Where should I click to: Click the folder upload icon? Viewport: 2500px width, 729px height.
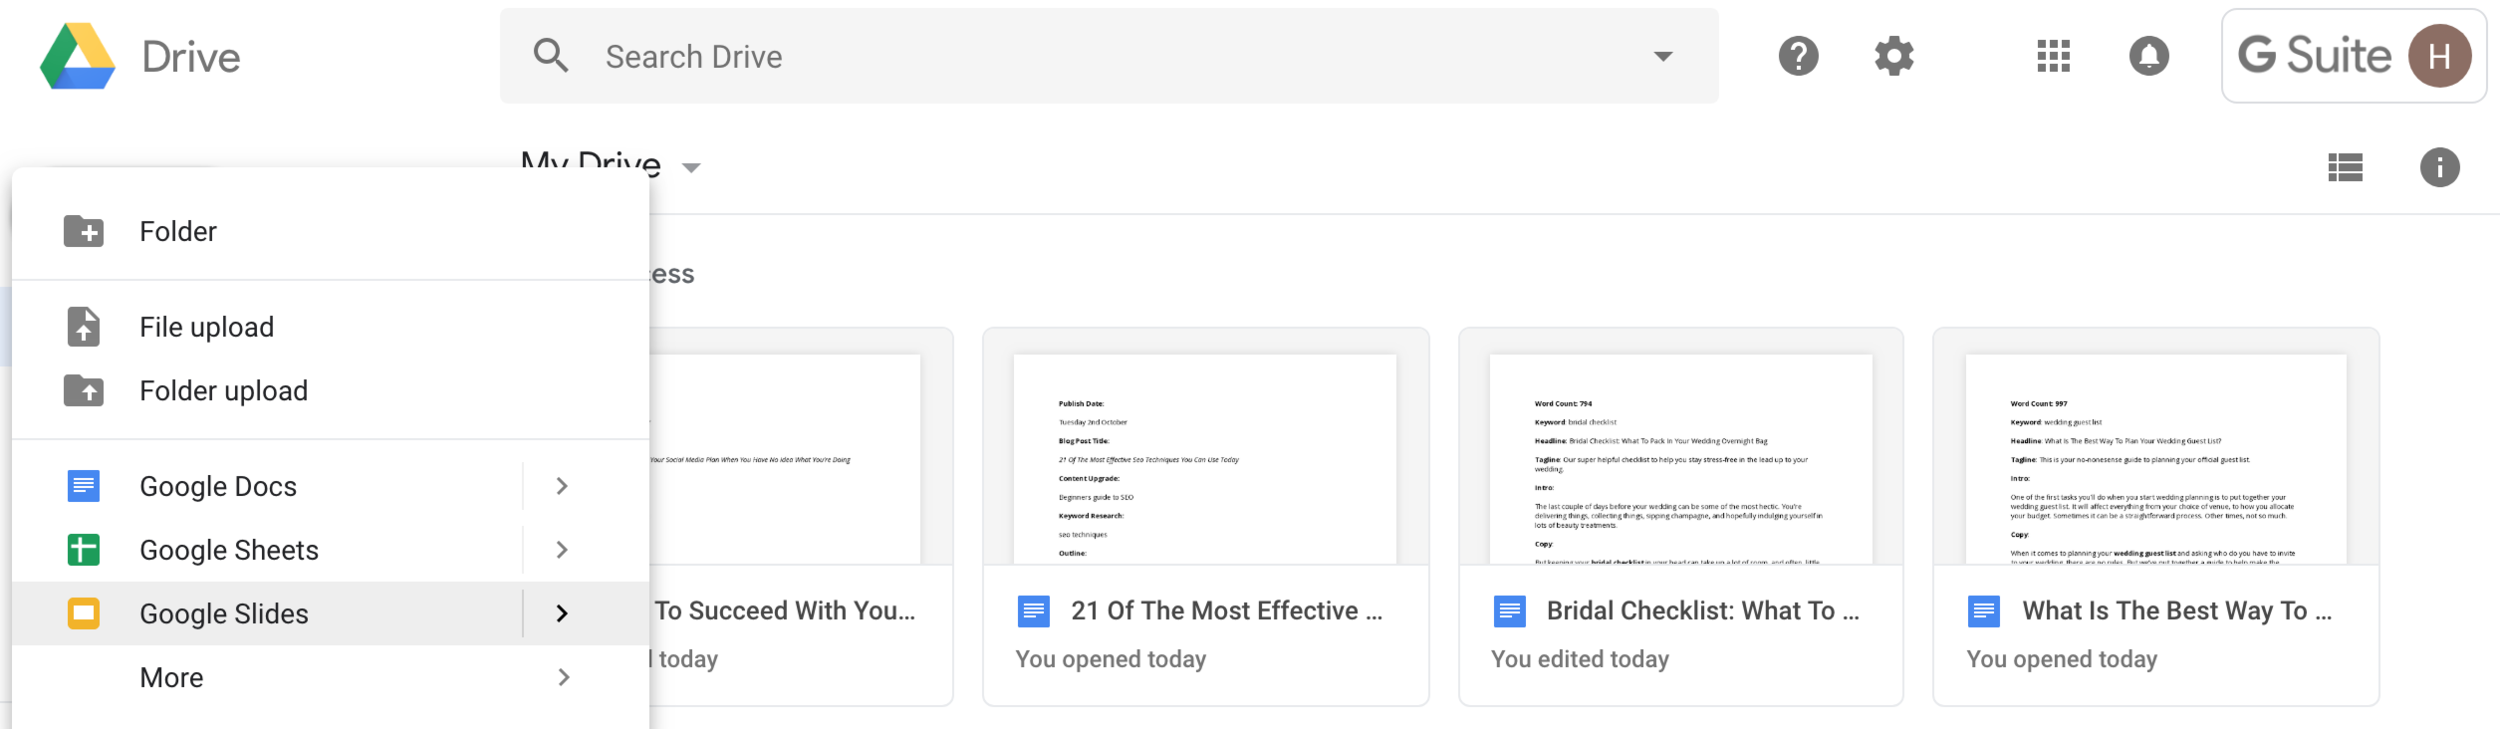[x=84, y=391]
